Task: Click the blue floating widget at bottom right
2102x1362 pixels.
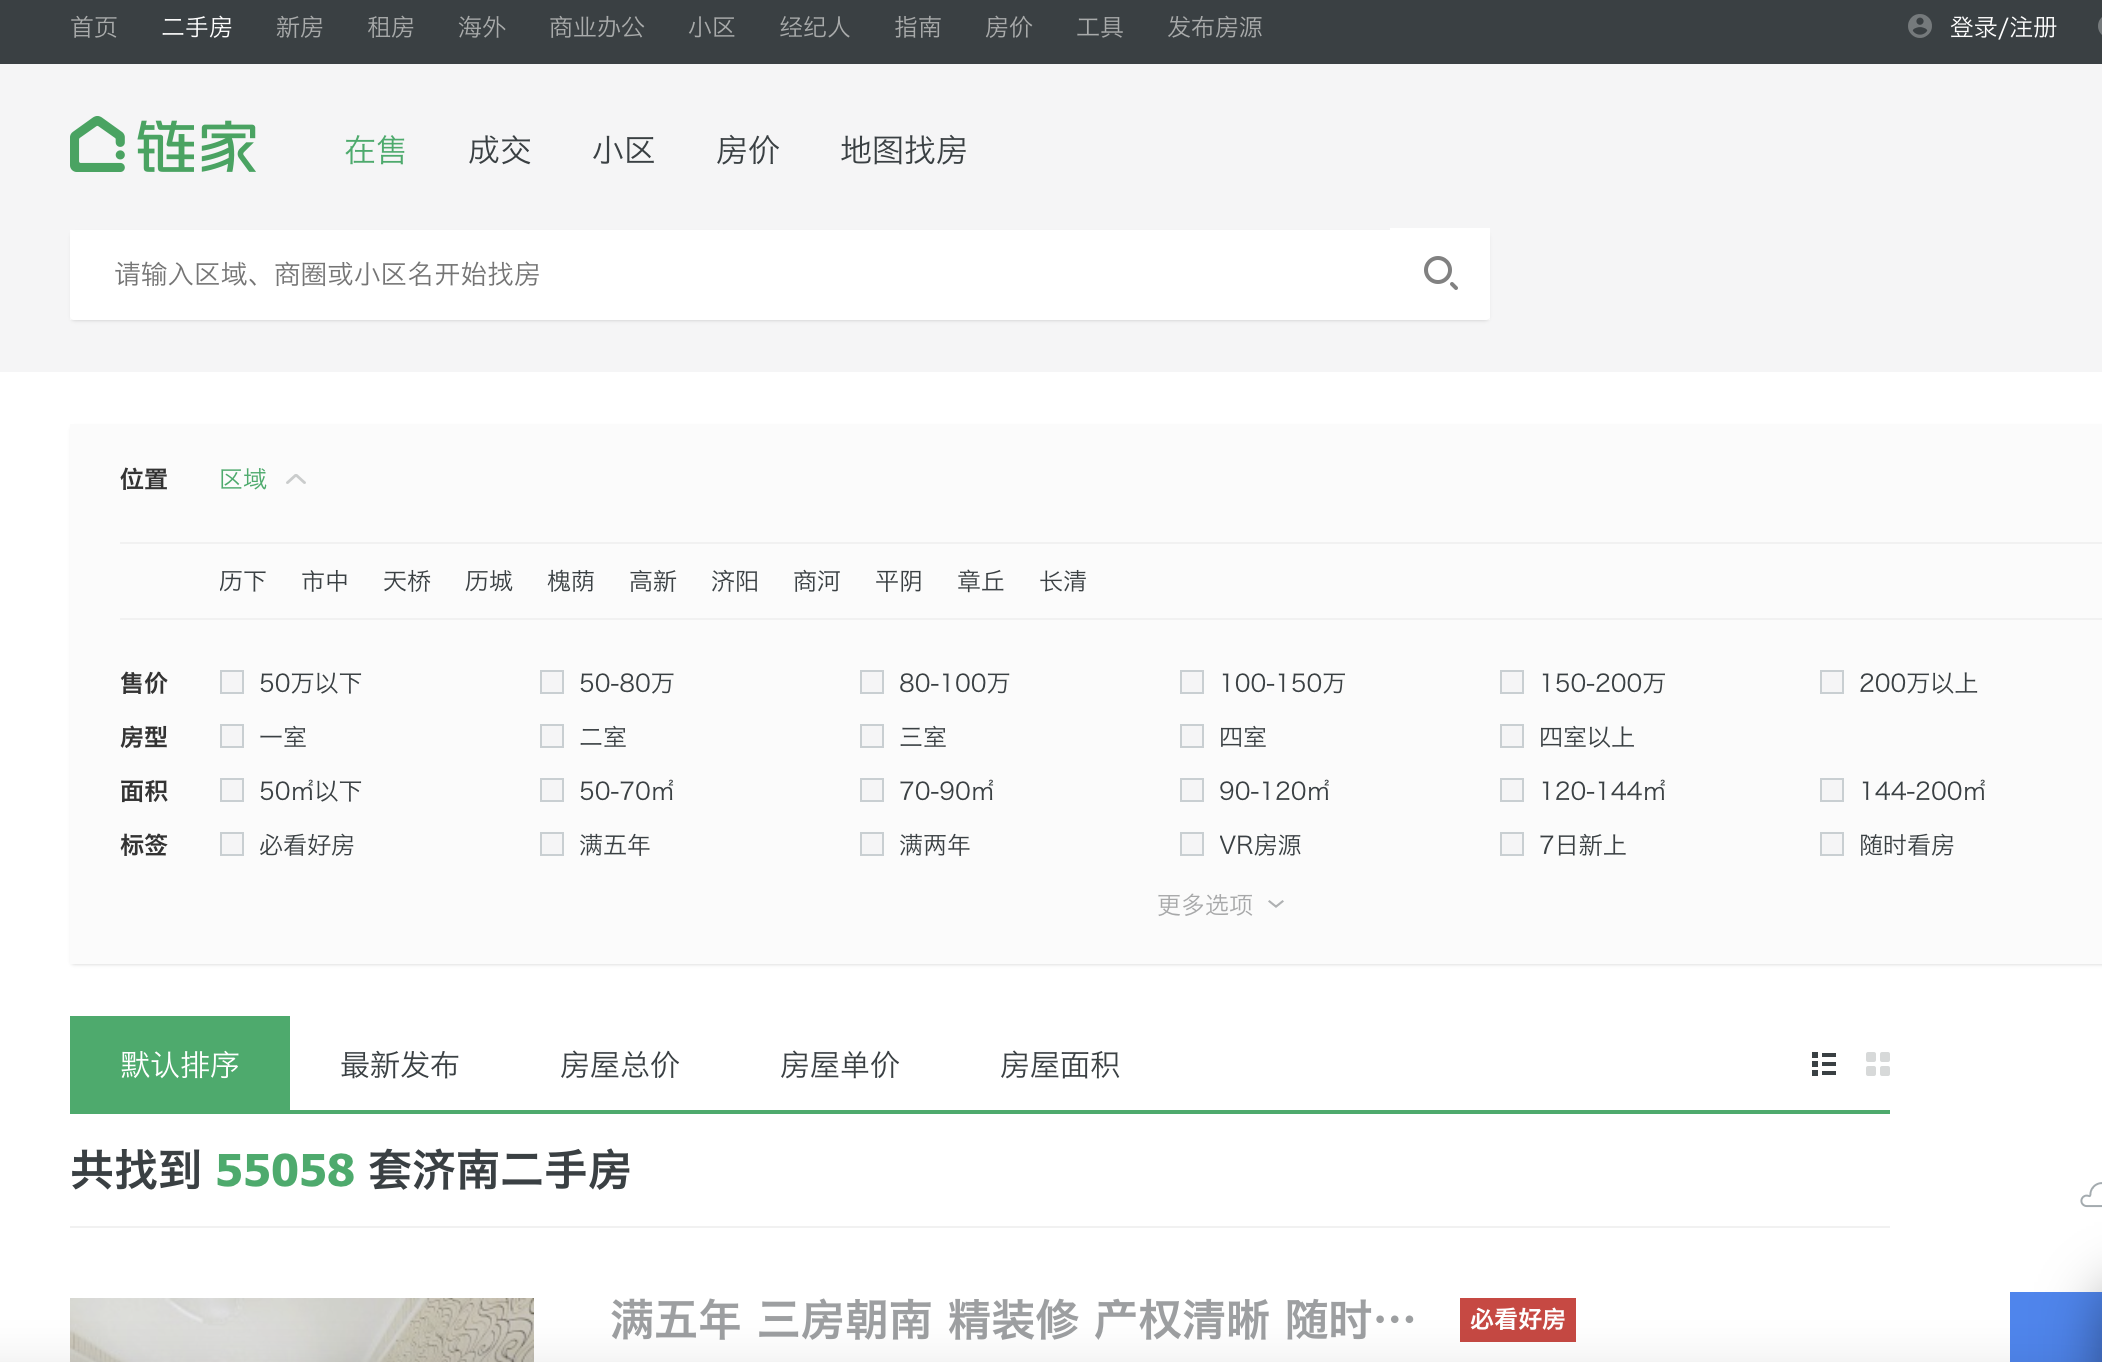Action: tap(2056, 1326)
